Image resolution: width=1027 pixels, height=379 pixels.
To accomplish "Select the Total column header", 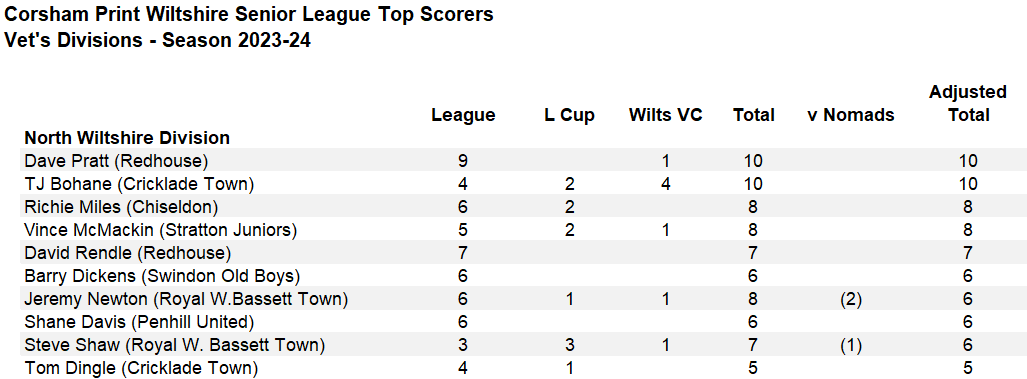I will [x=754, y=115].
